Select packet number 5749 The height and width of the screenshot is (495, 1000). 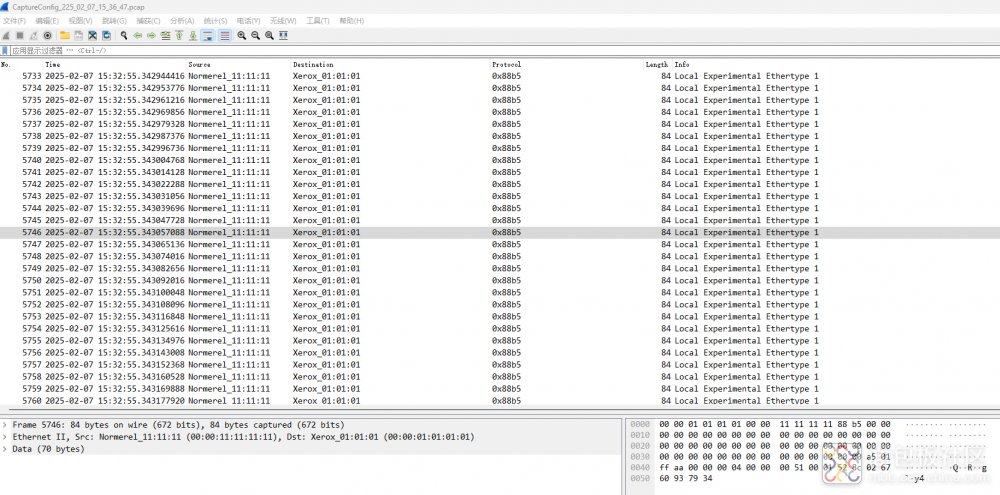(x=500, y=269)
